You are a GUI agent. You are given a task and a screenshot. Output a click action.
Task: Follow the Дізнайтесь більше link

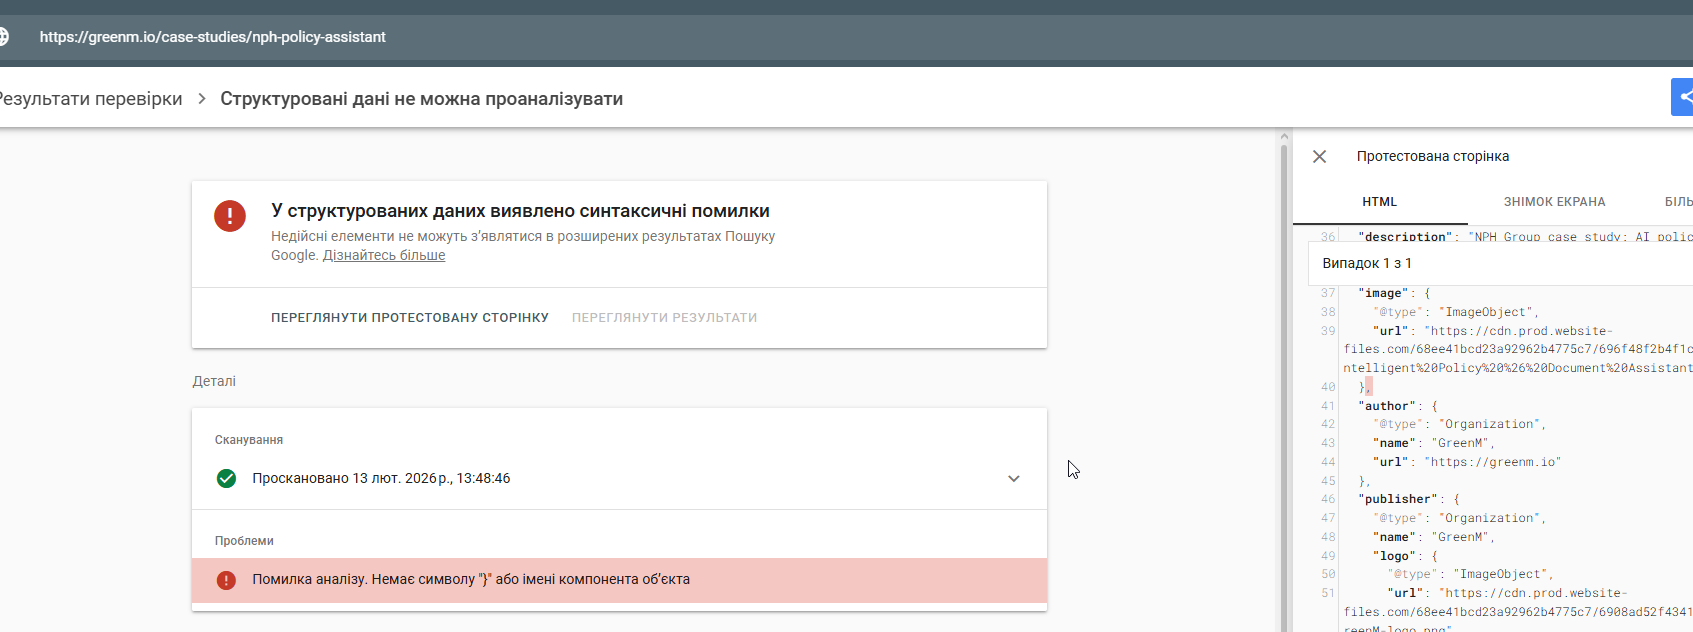pos(384,255)
